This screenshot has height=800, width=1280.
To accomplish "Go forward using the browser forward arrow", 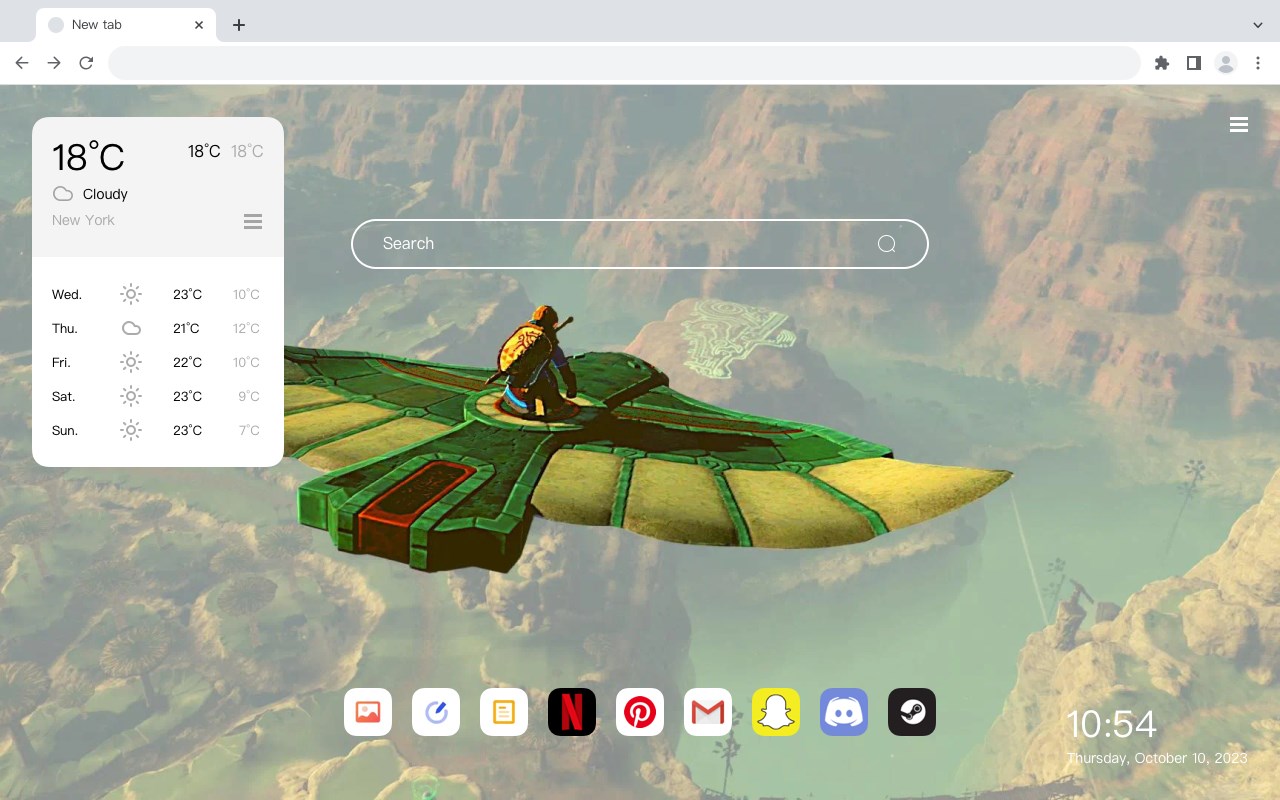I will click(x=54, y=63).
